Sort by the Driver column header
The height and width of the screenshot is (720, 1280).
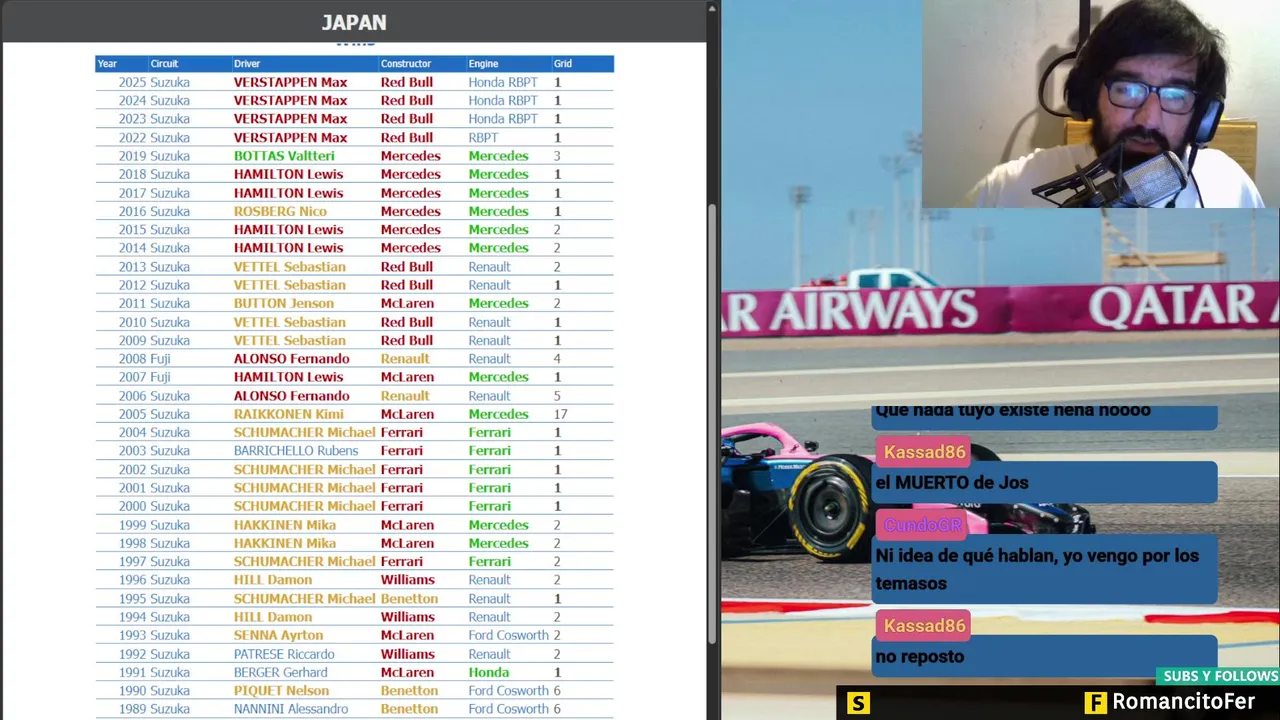[247, 64]
